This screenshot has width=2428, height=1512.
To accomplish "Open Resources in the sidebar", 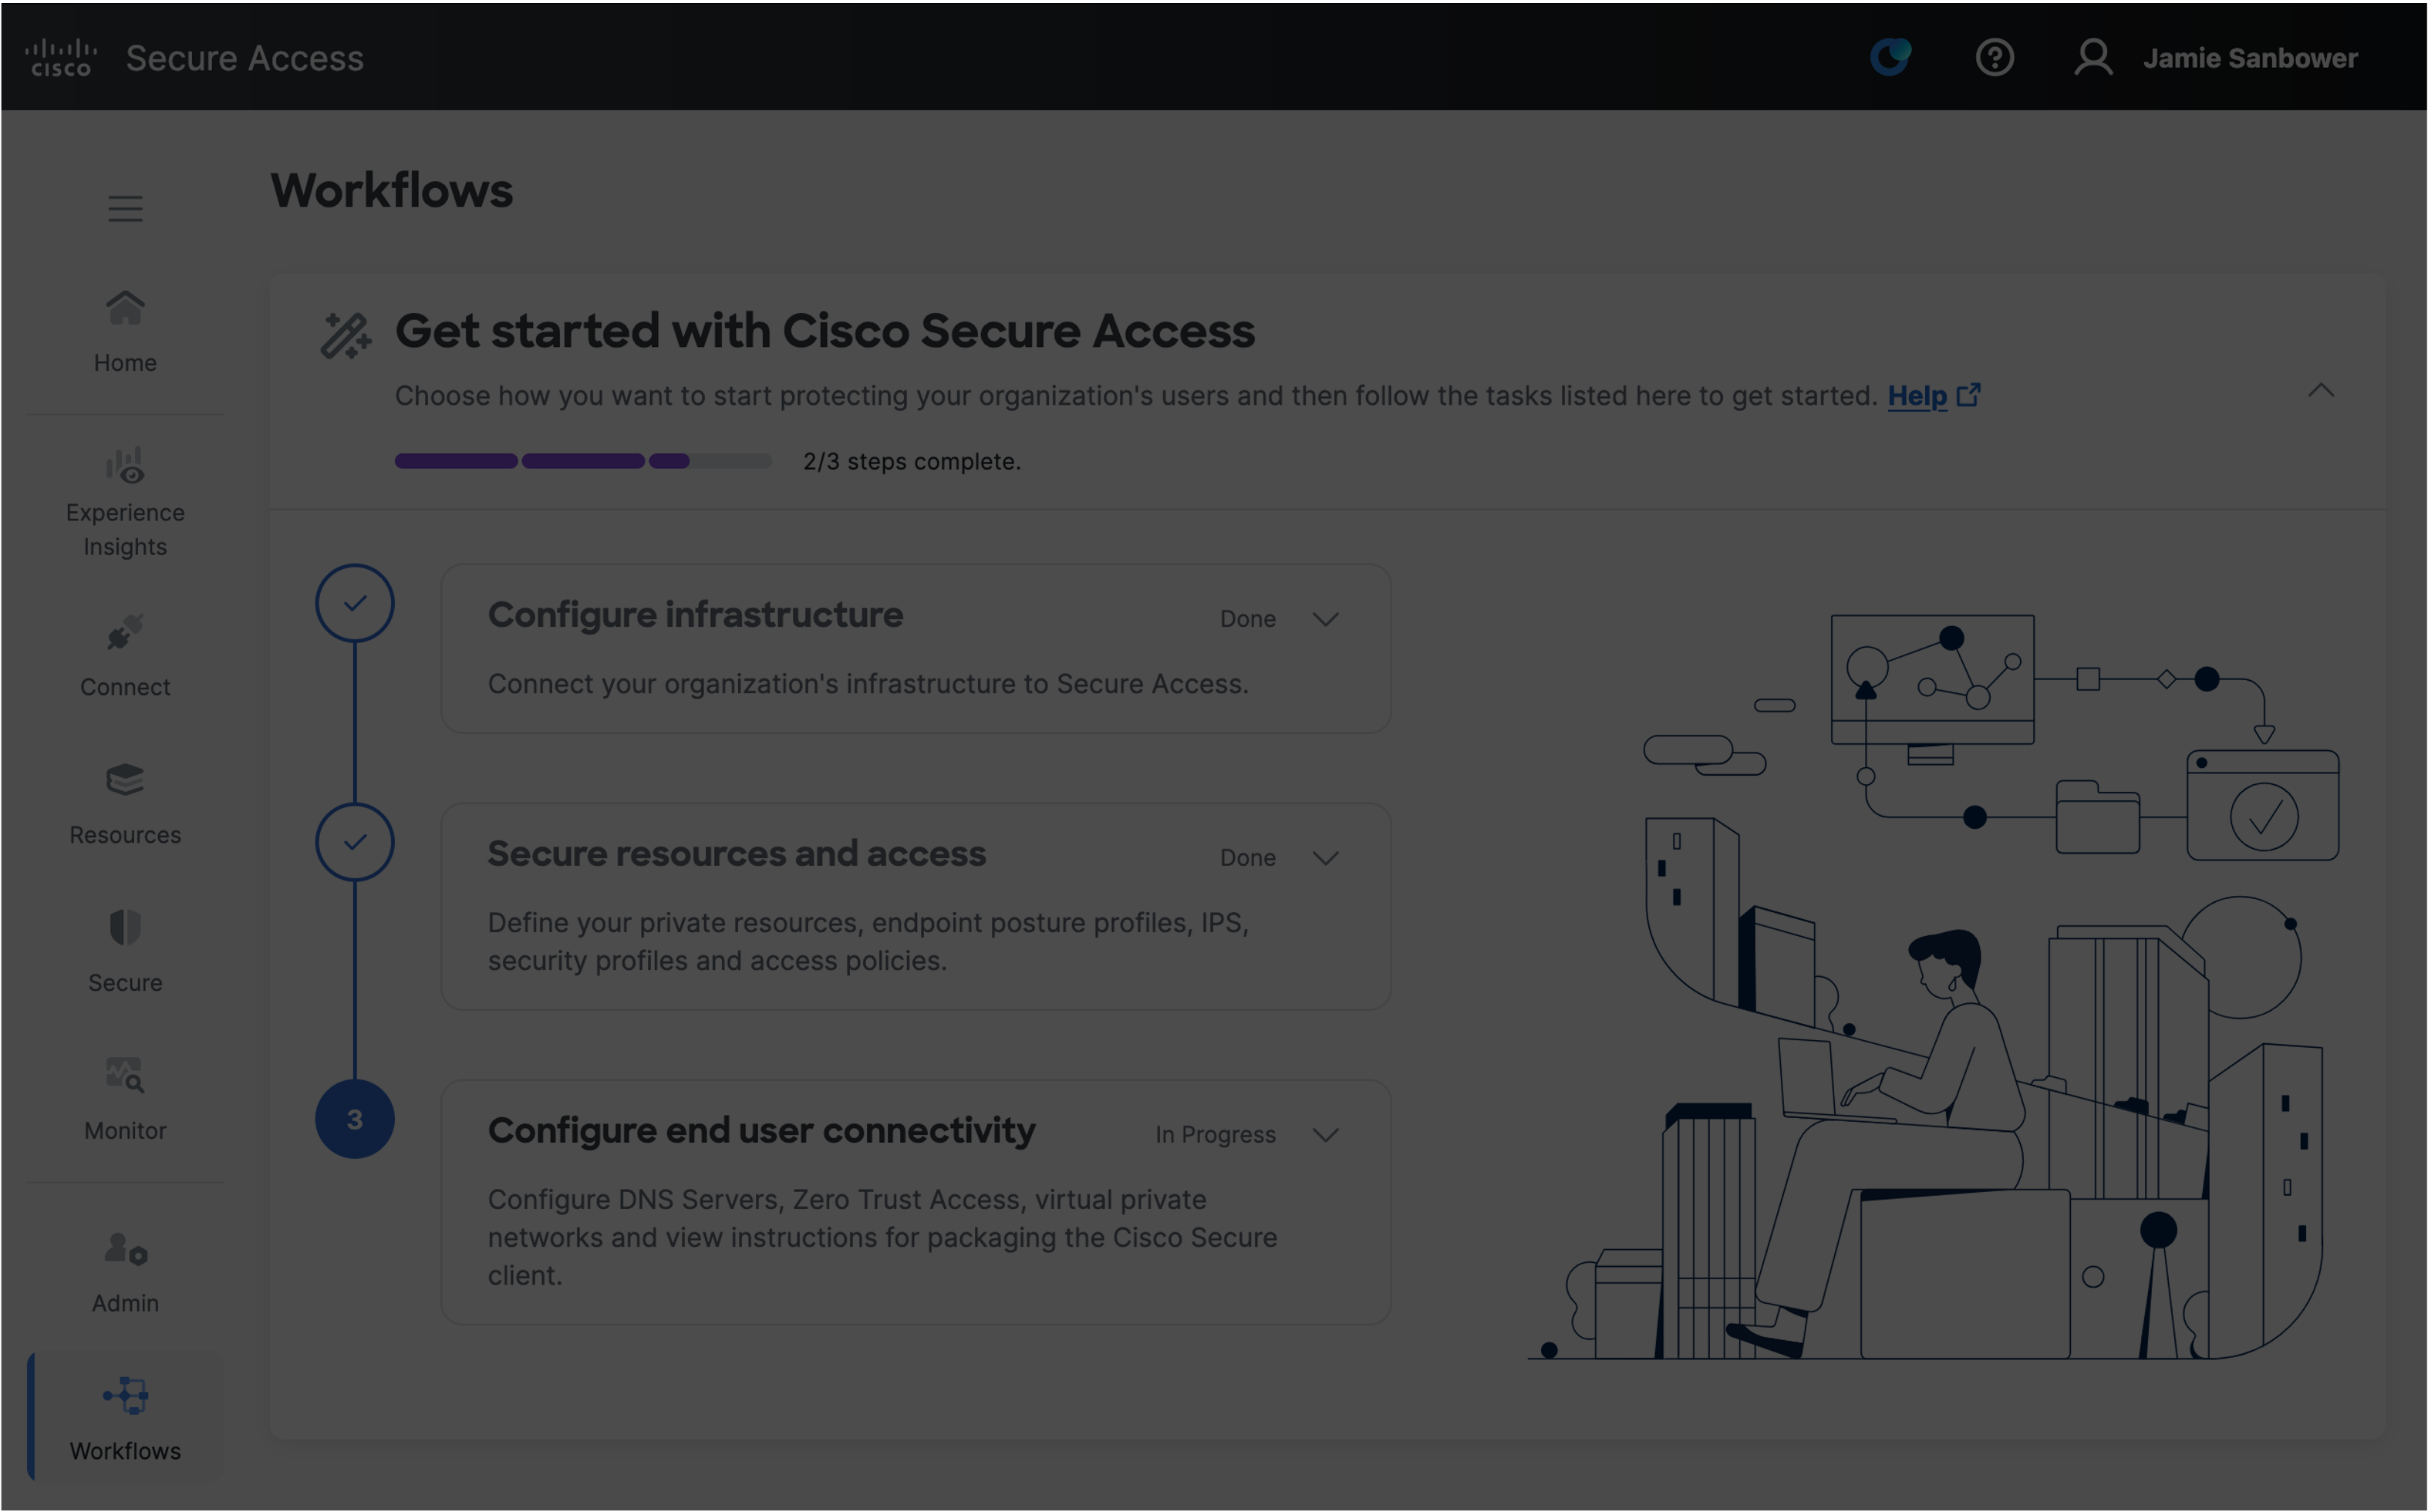I will [x=125, y=804].
